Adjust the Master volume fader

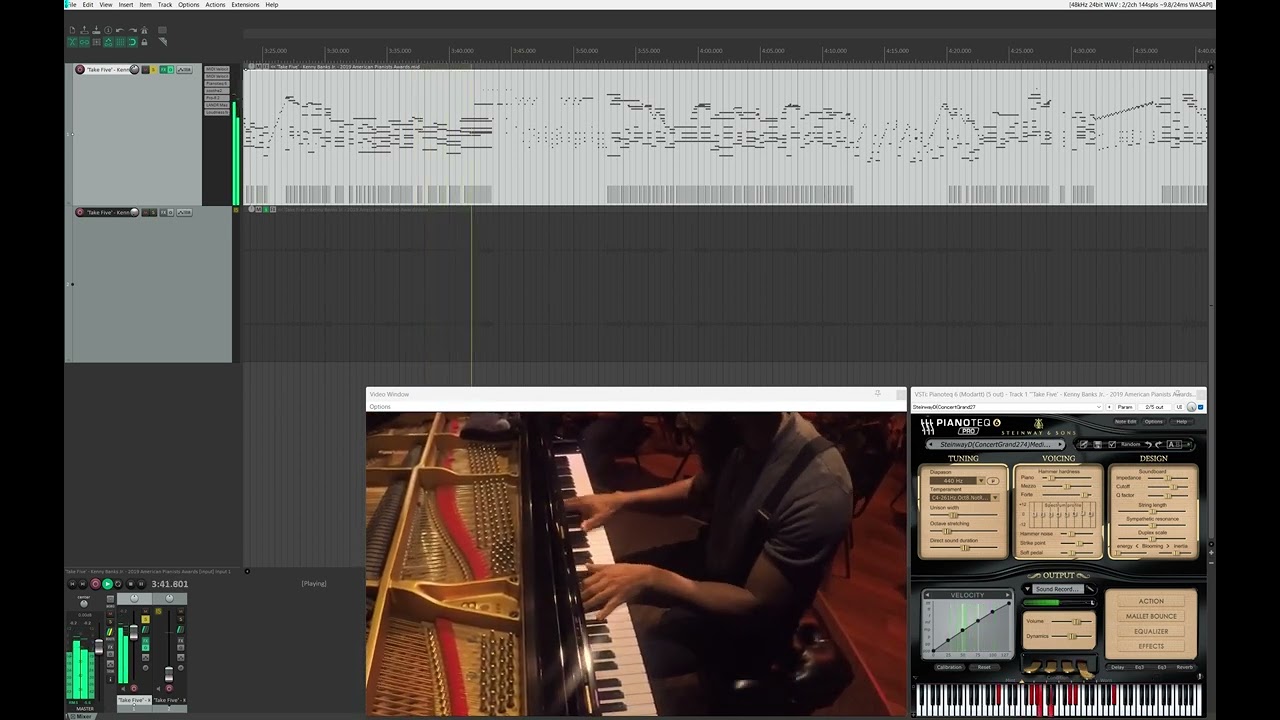(x=99, y=647)
